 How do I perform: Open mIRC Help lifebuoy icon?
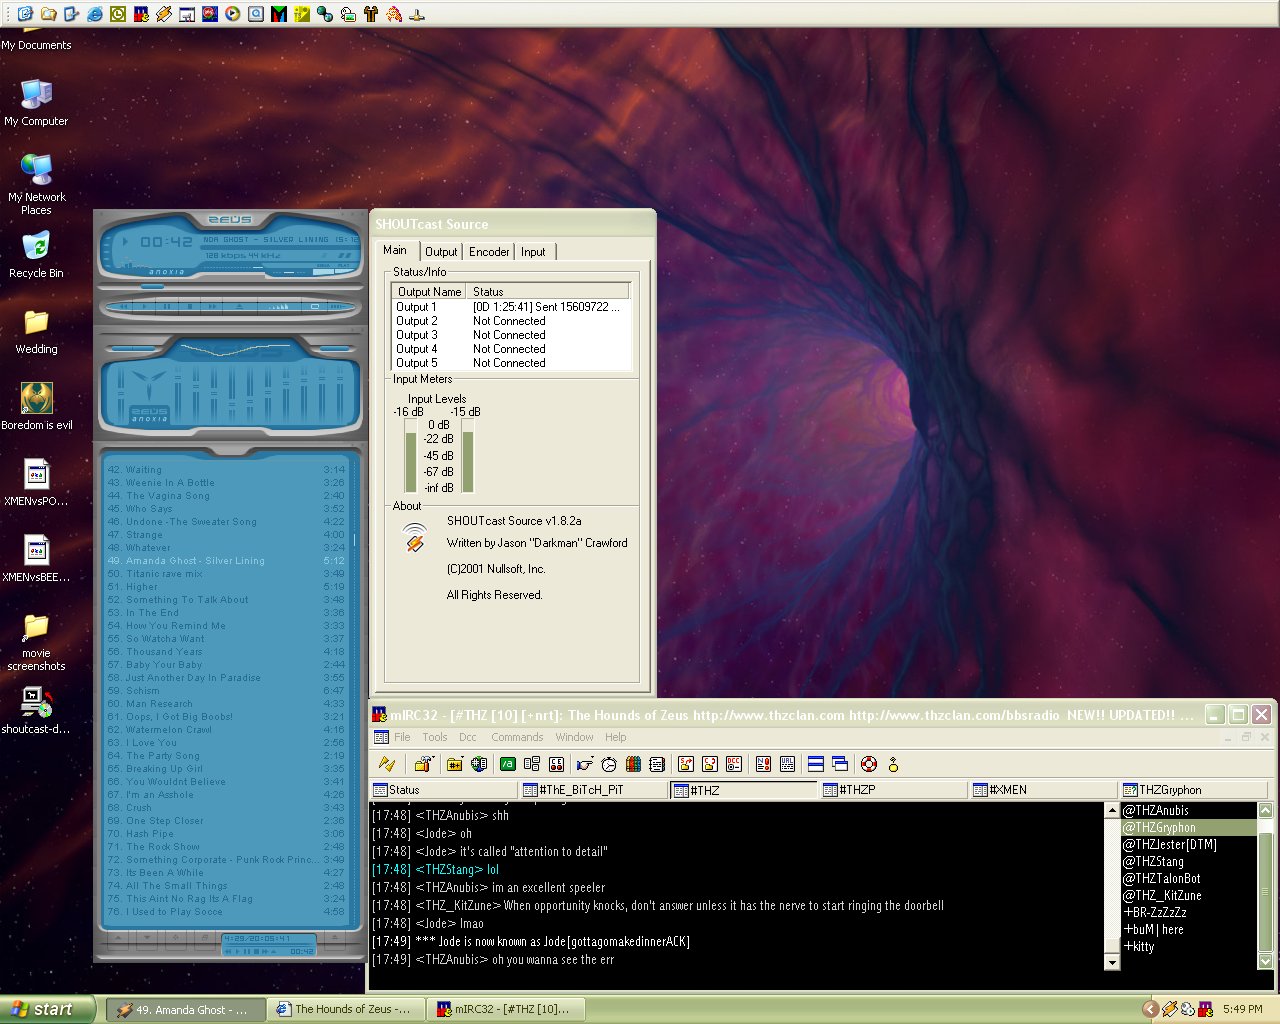[869, 764]
